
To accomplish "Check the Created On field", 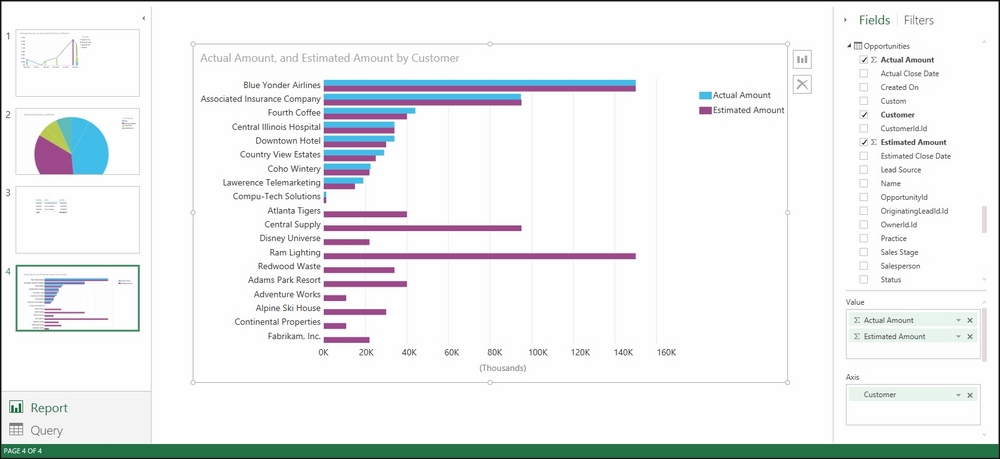I will 864,87.
